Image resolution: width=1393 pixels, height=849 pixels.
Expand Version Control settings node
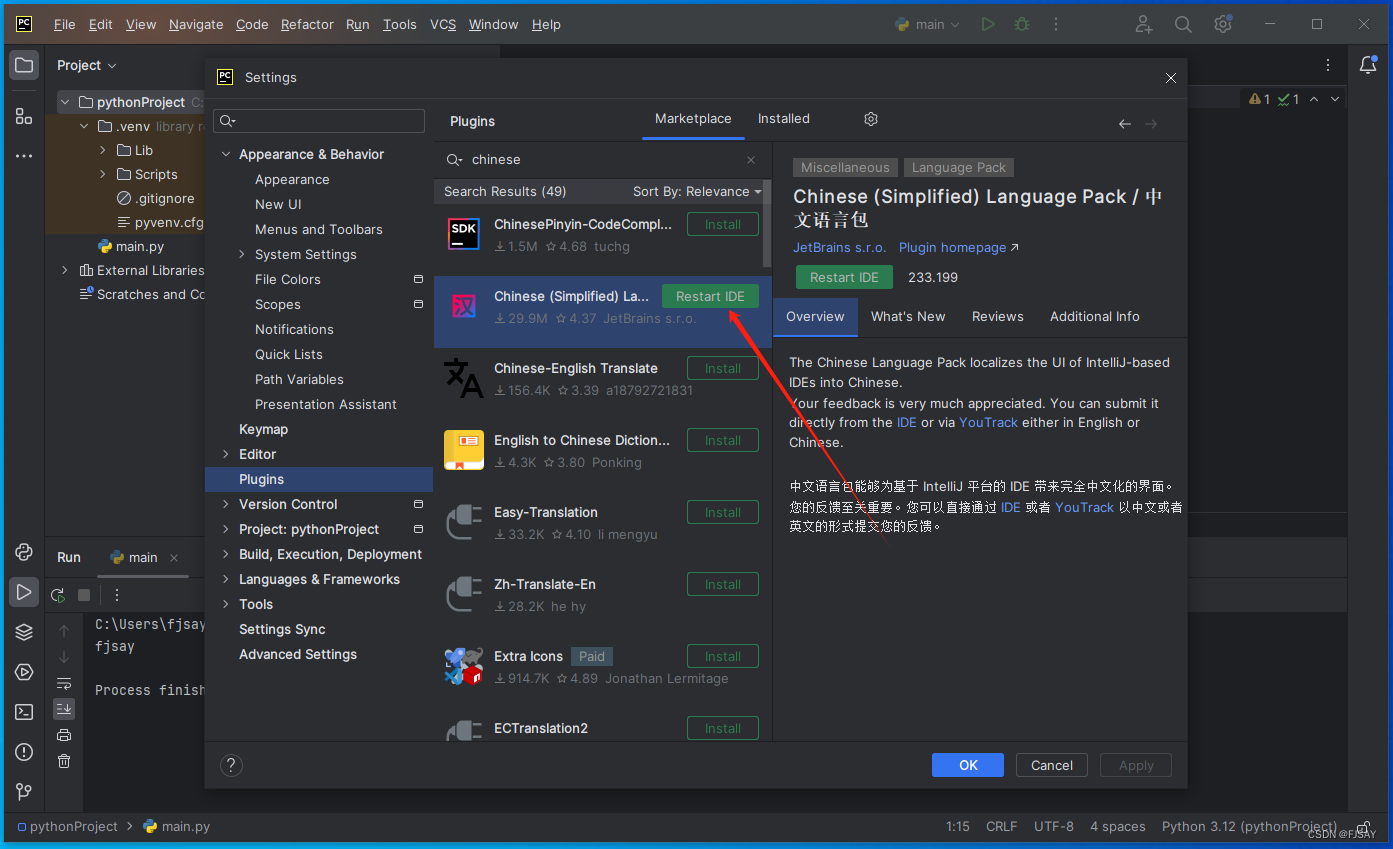(x=226, y=504)
